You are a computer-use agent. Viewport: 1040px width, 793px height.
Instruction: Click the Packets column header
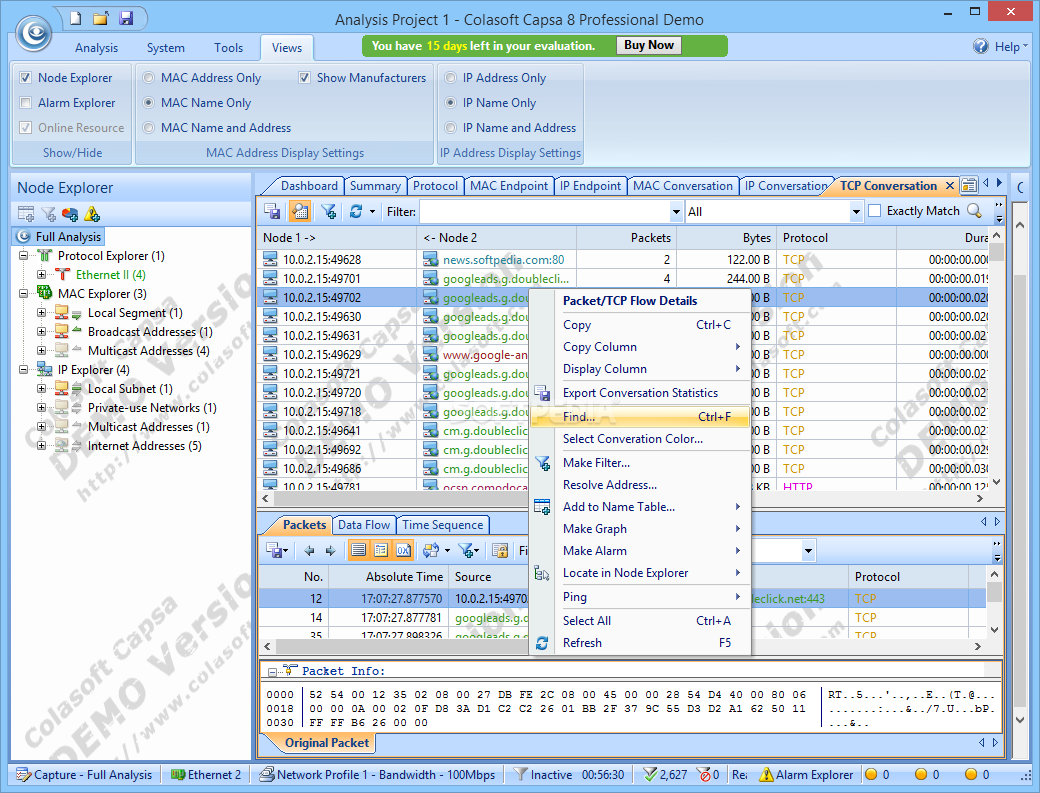click(627, 237)
